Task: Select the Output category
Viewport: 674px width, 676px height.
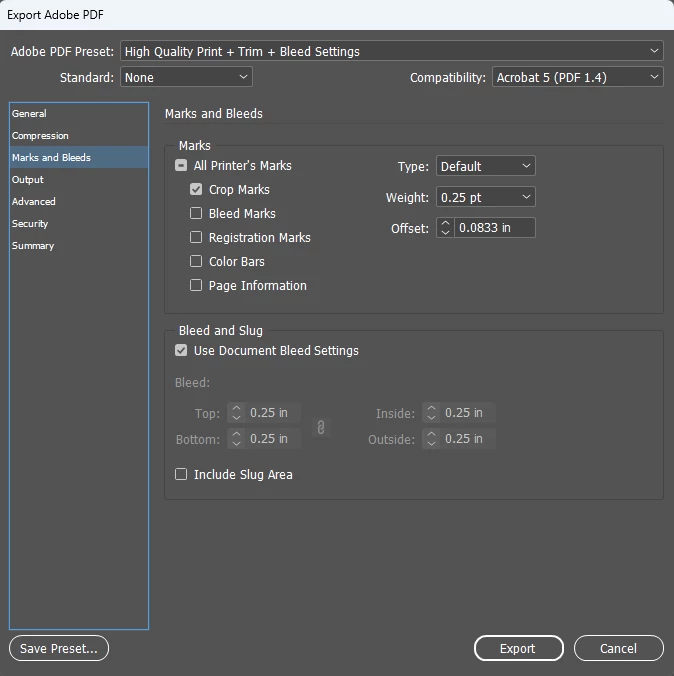Action: pos(79,179)
